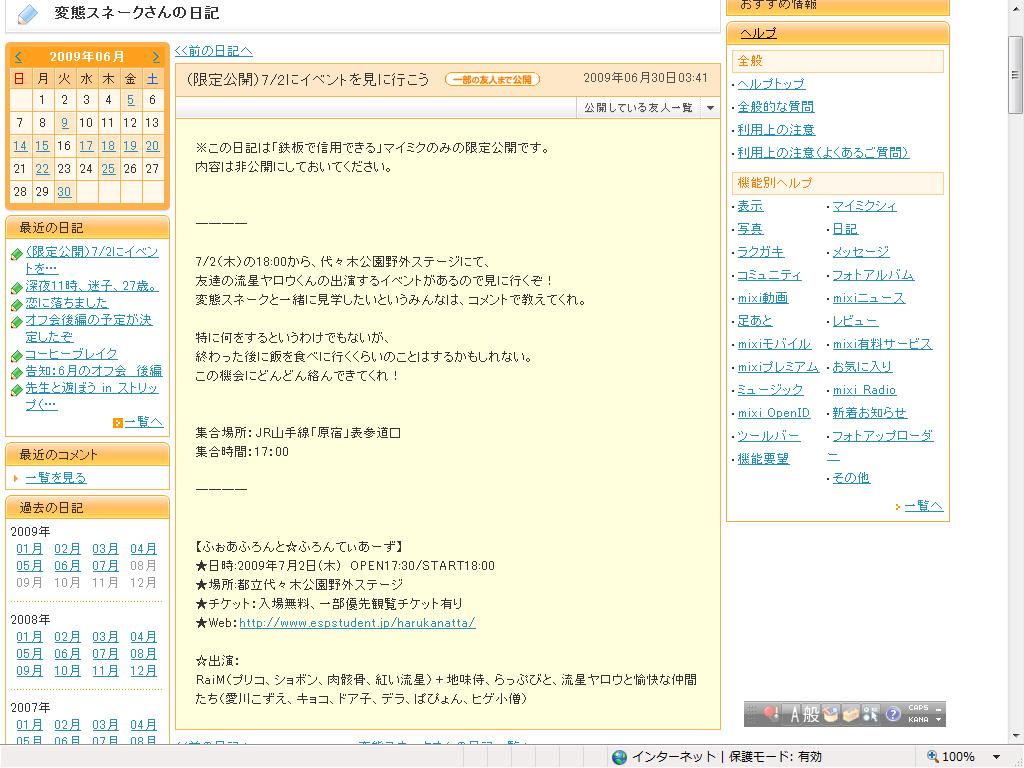Open 2008年 05月 in past diaries
Viewport: 1024px width, 768px height.
coord(29,654)
